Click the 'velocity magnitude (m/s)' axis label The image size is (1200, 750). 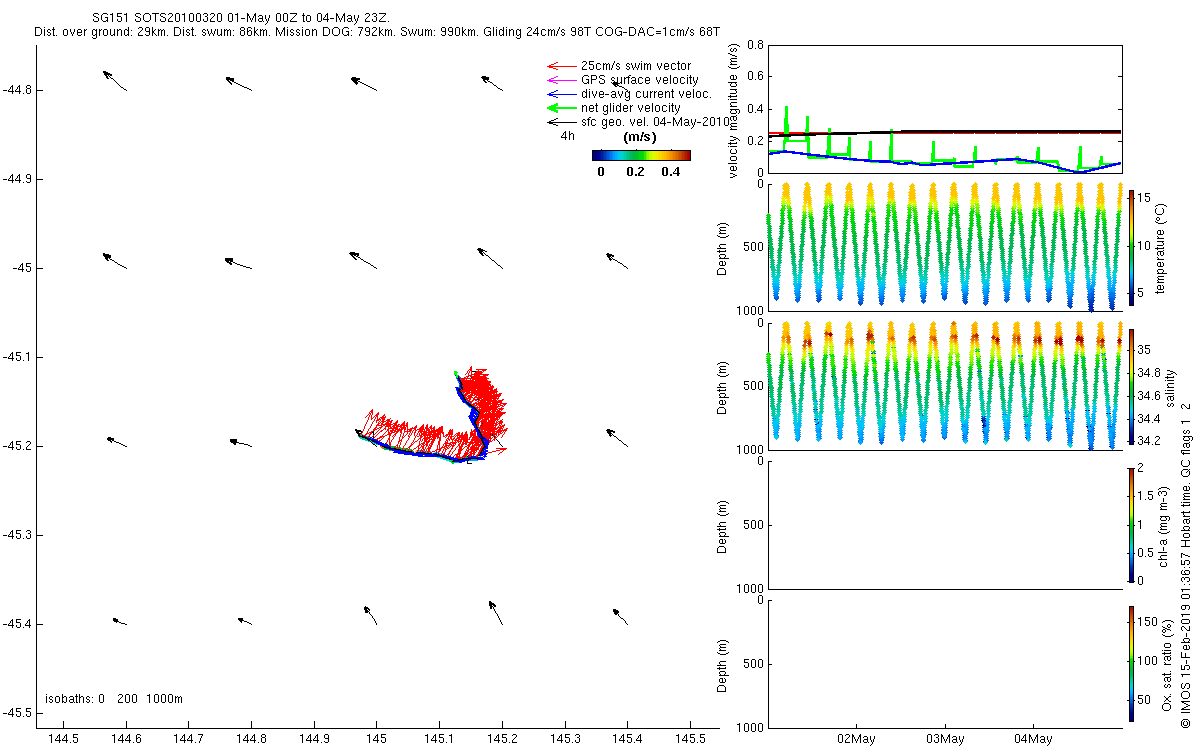coord(735,109)
